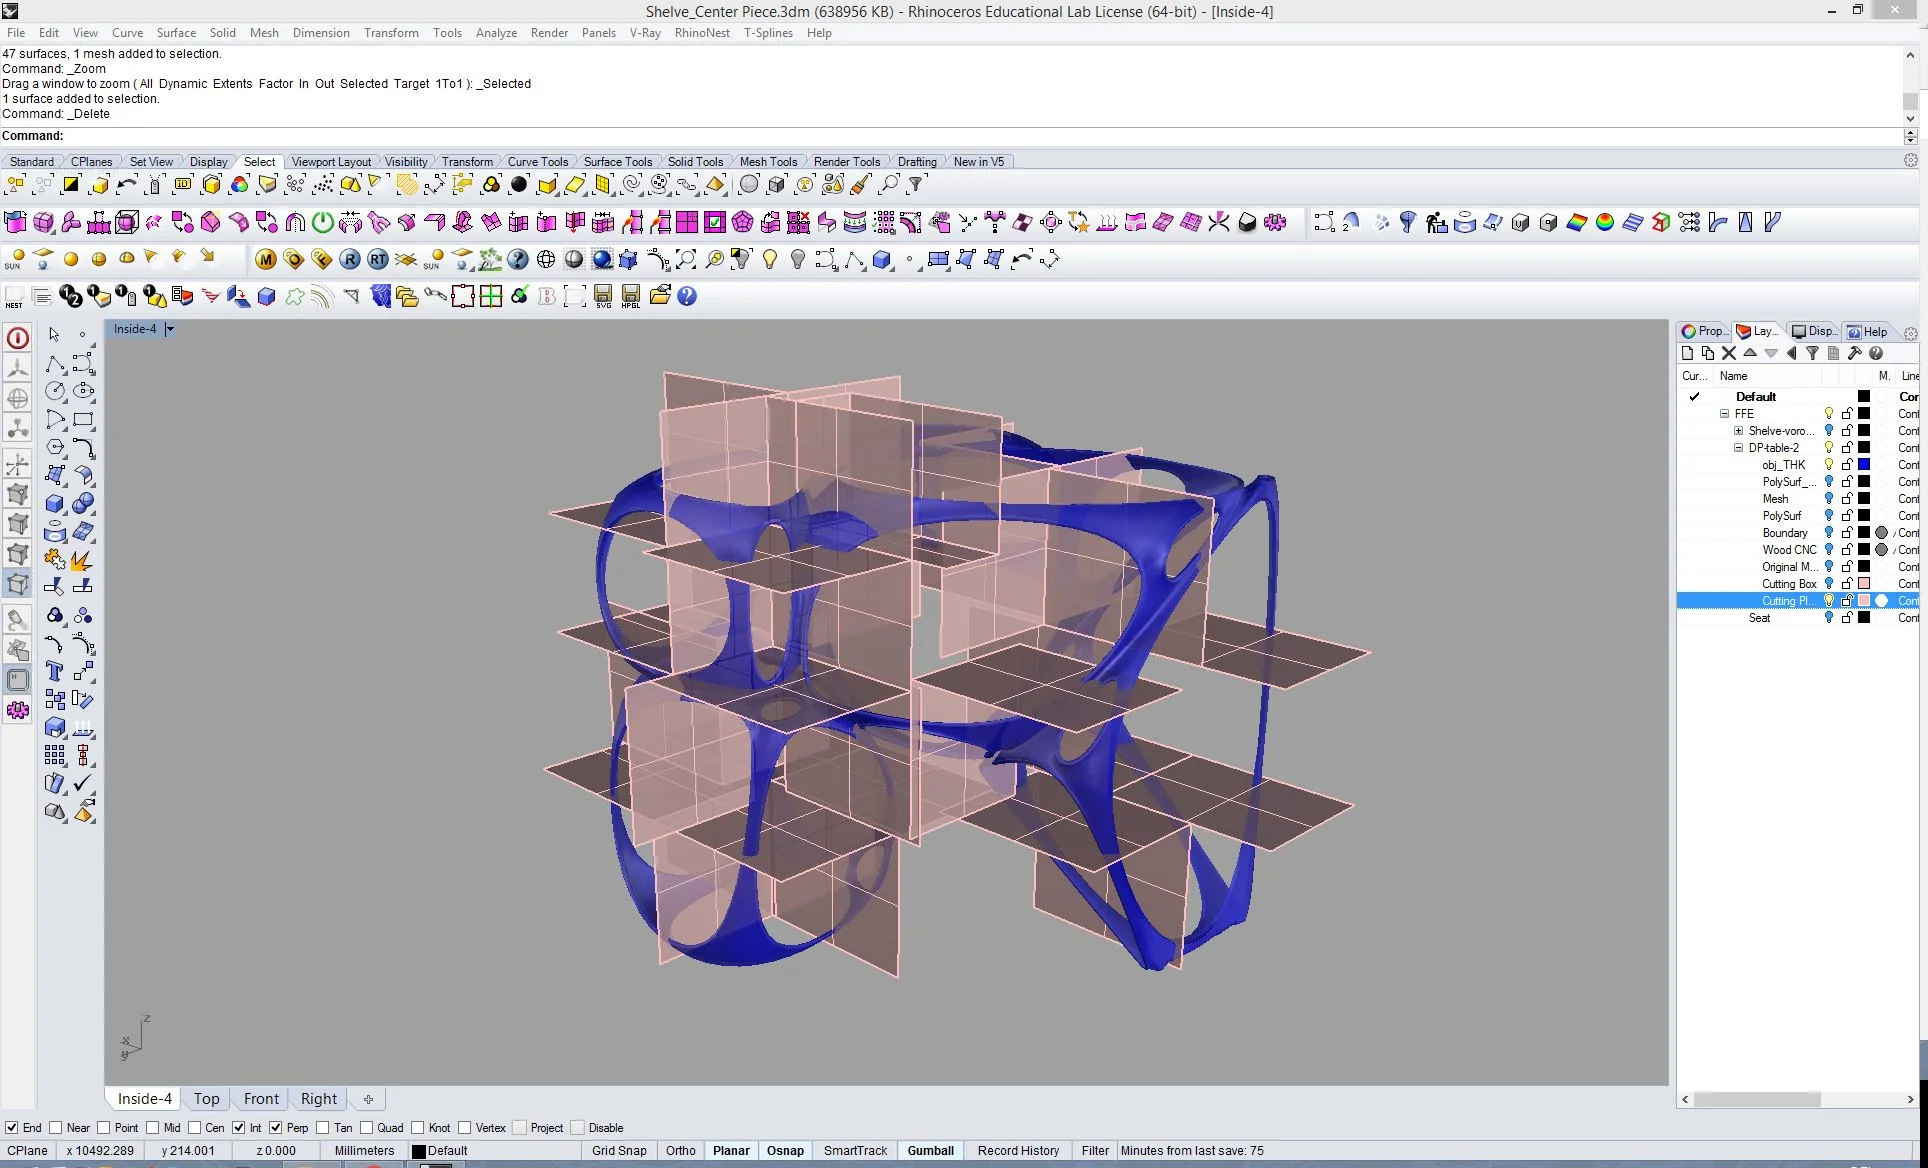Click the Gumball status bar button
1928x1168 pixels.
[930, 1151]
